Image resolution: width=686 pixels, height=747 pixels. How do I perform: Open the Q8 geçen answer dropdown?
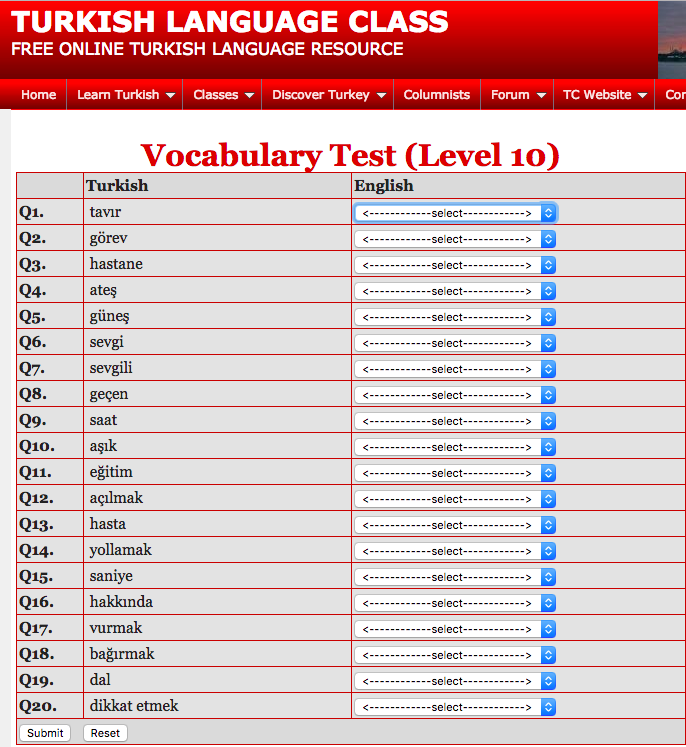pyautogui.click(x=455, y=395)
